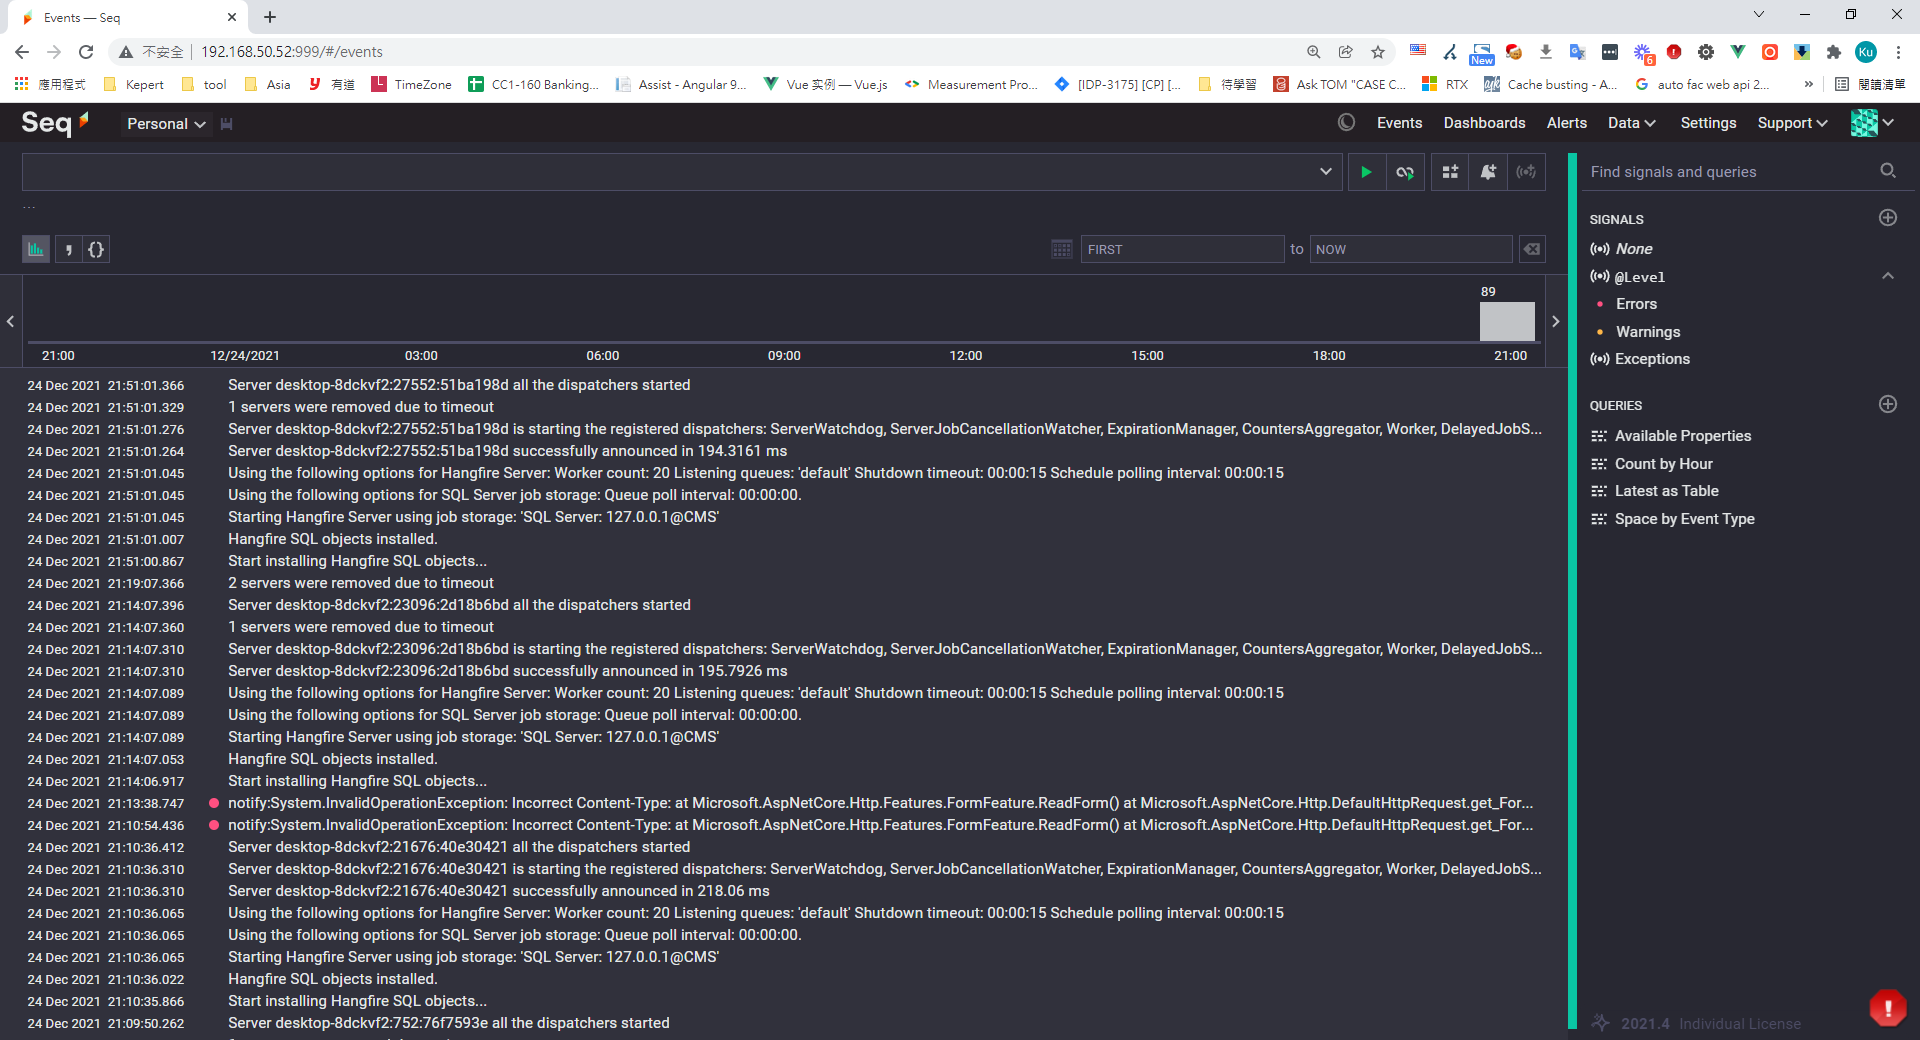Select the Exceptions signal
Screen dimensions: 1920x1040
click(x=1651, y=359)
